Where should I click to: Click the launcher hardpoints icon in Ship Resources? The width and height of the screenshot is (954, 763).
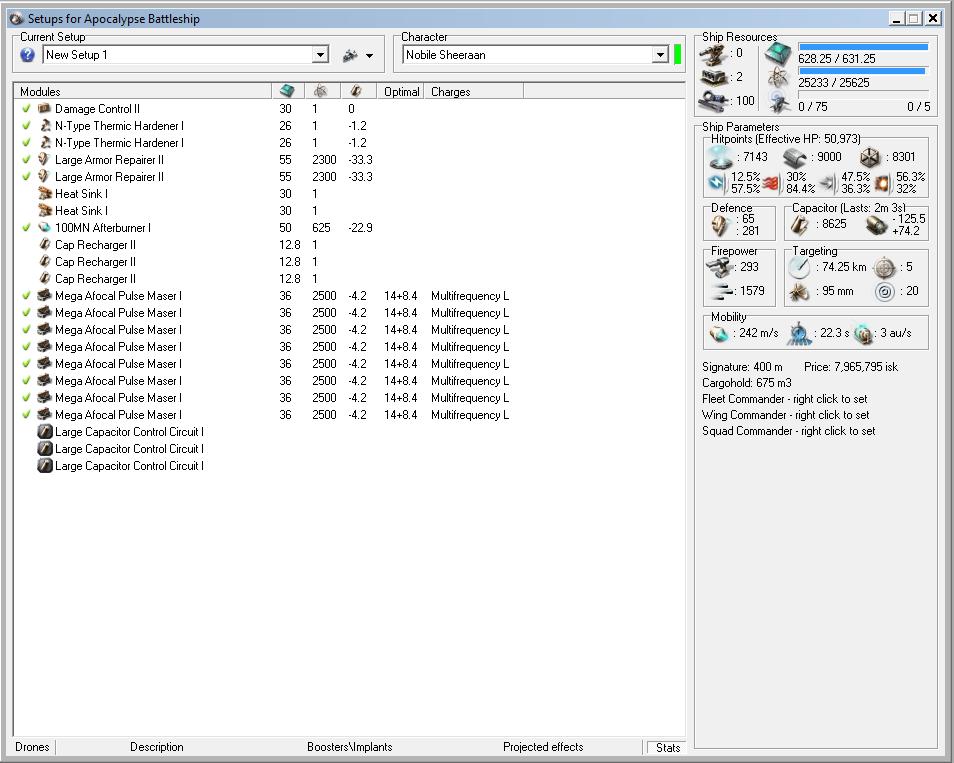pyautogui.click(x=714, y=77)
